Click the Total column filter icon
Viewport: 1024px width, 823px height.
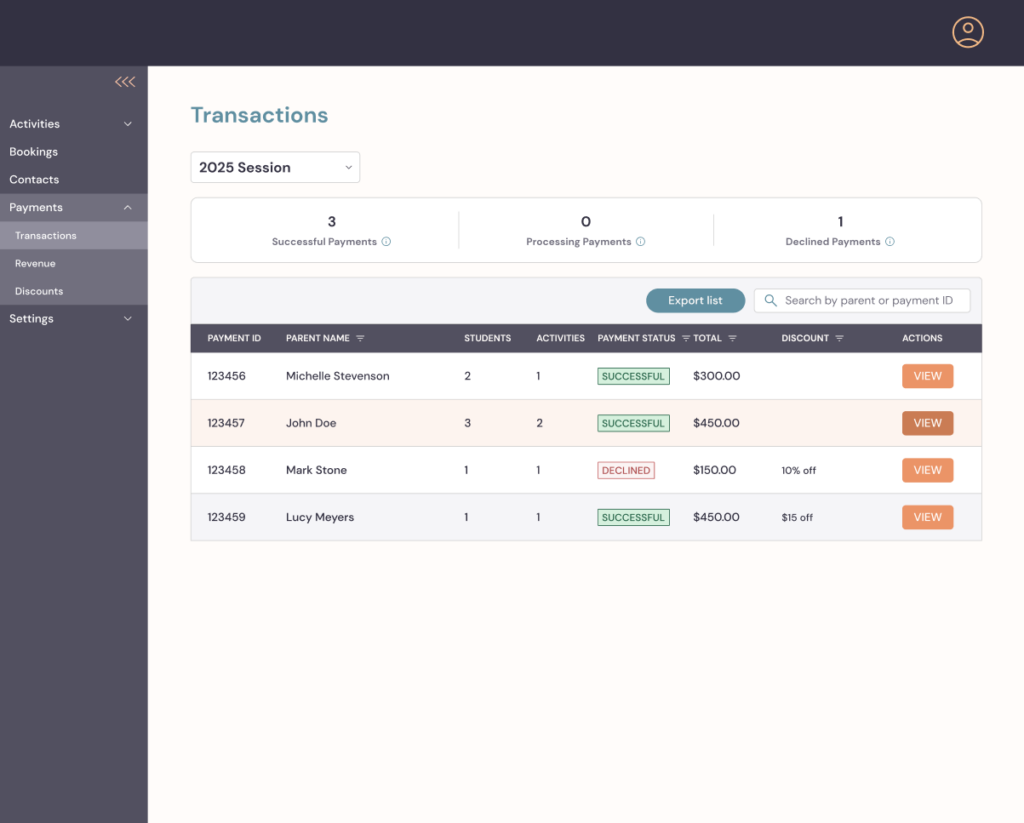pos(732,339)
